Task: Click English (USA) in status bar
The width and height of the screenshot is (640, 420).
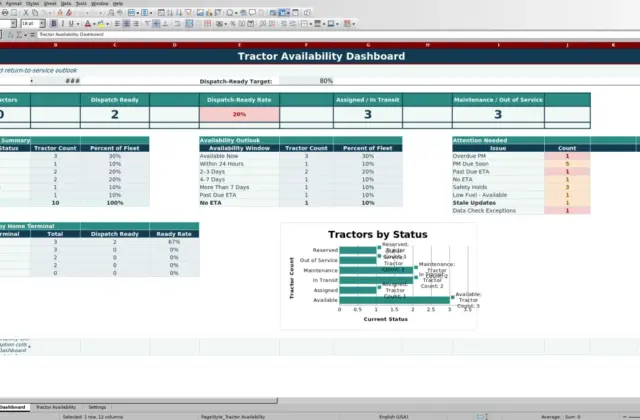Action: coord(393,417)
